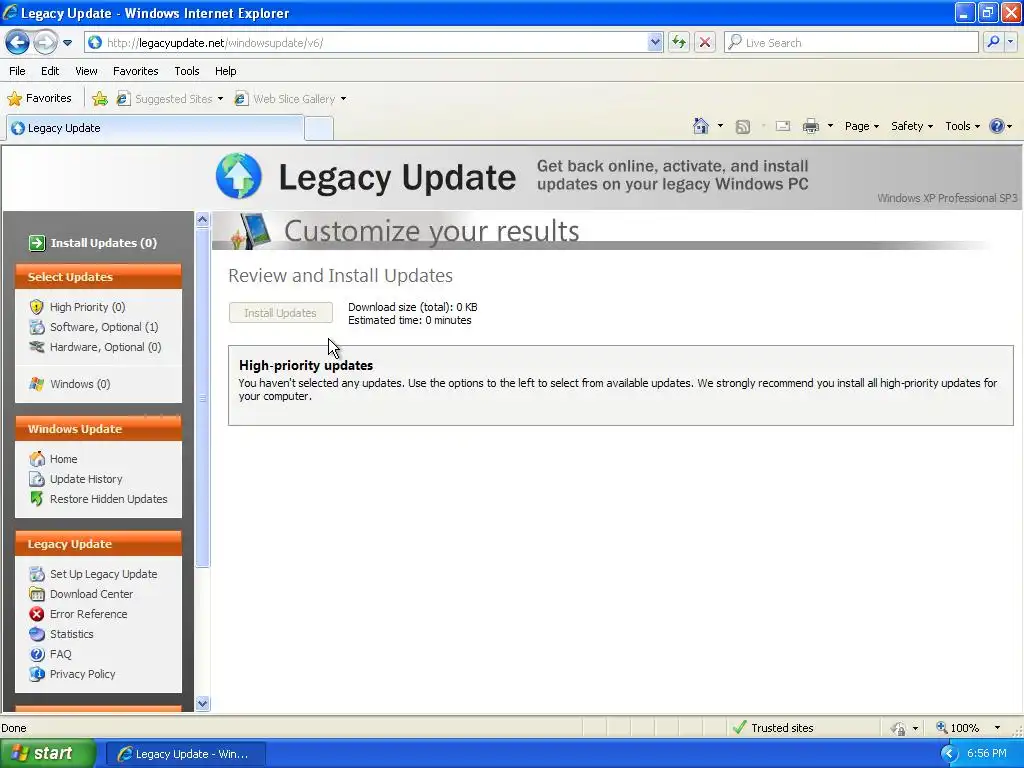This screenshot has width=1024, height=768.
Task: Click the house icon beside Home
Action: pos(37,458)
